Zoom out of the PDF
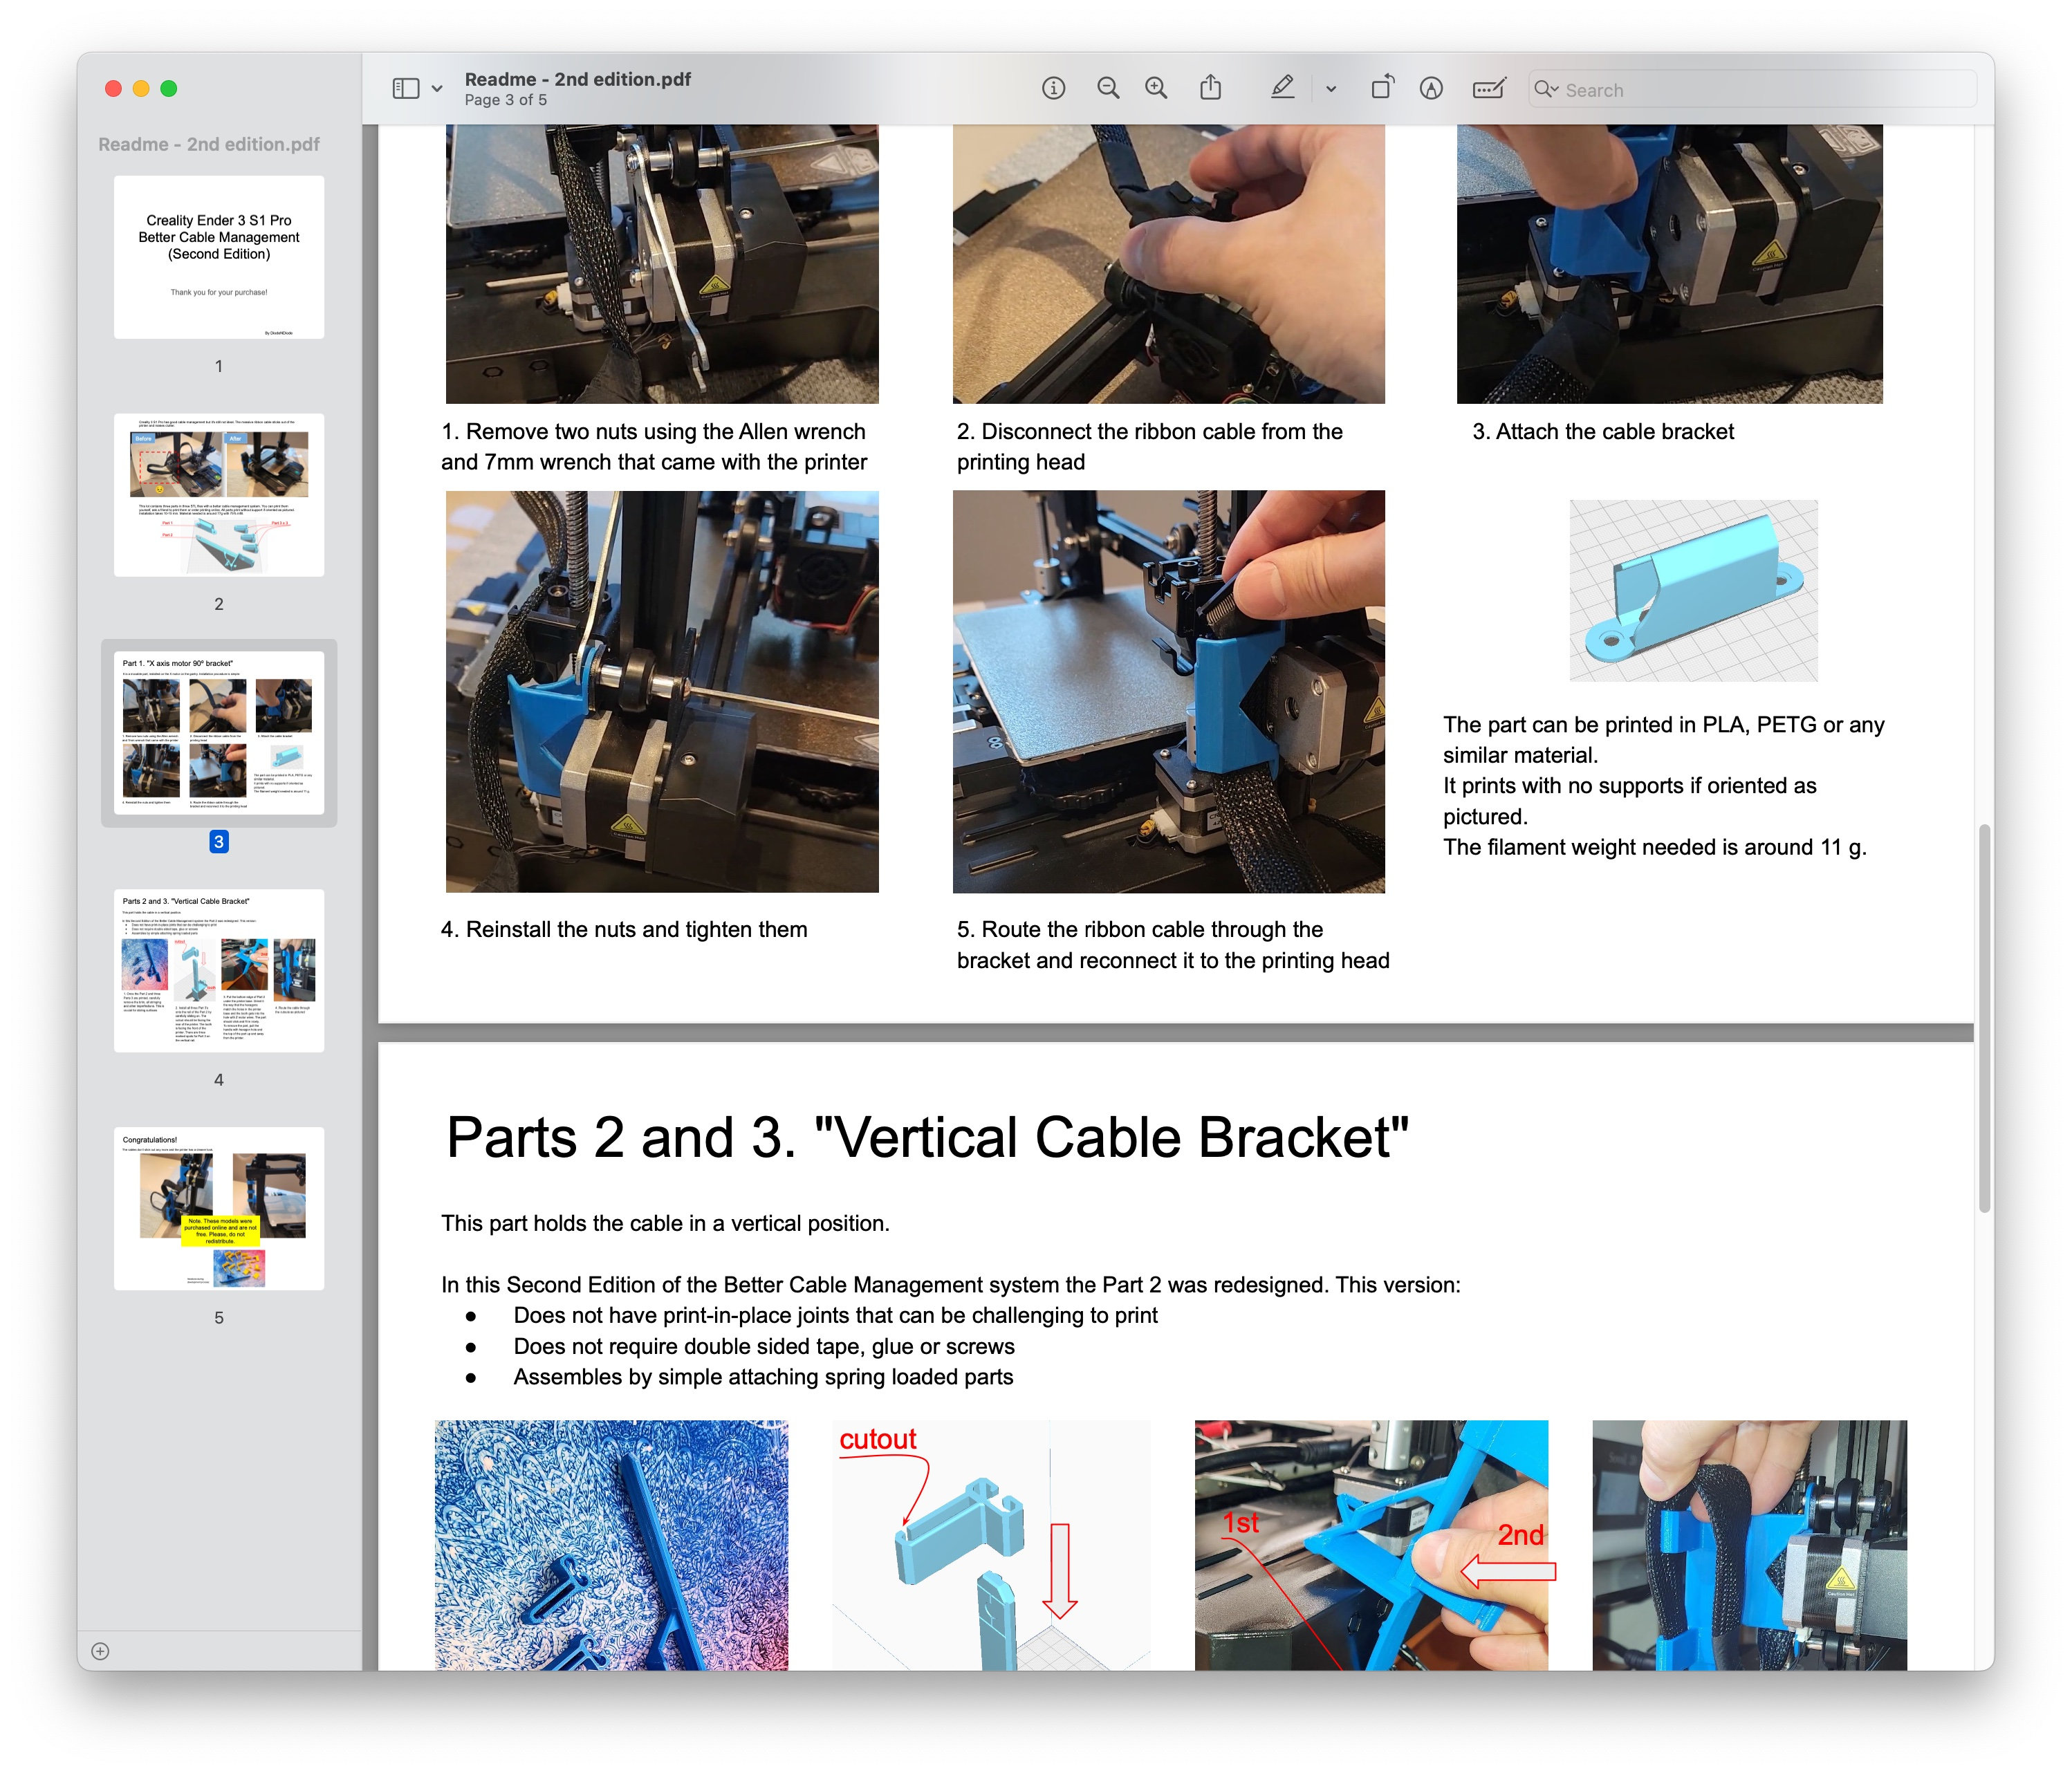 [x=1108, y=89]
